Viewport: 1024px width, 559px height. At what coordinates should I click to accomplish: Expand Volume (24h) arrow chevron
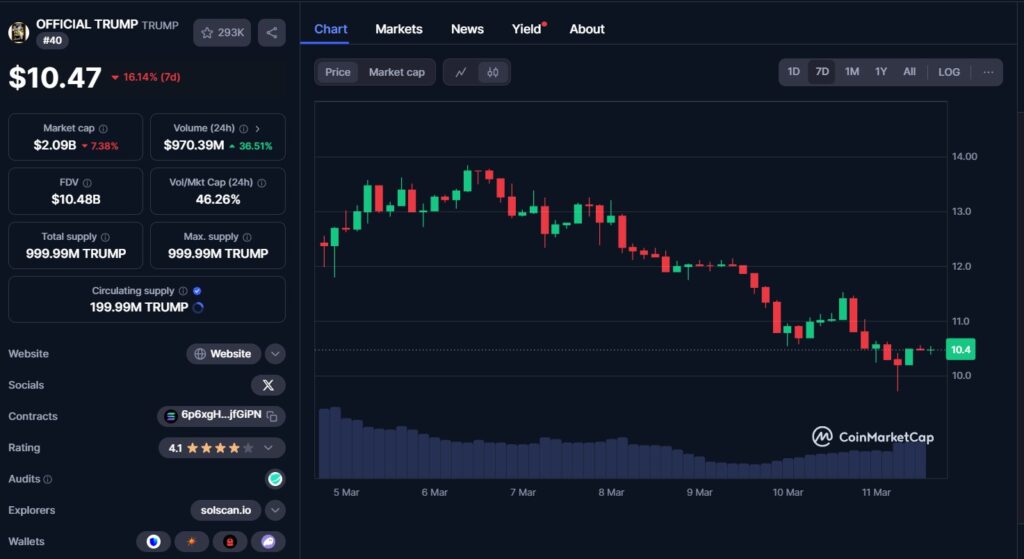(257, 129)
